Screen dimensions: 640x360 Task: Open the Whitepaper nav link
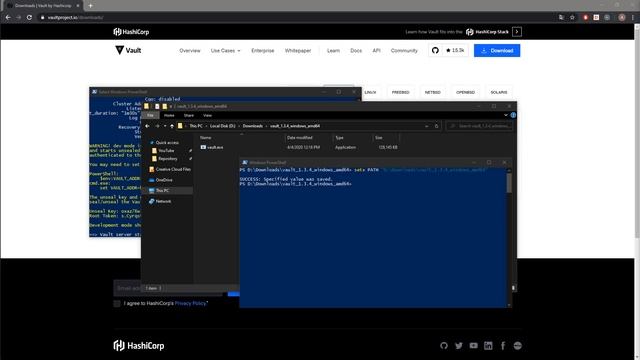[x=298, y=51]
